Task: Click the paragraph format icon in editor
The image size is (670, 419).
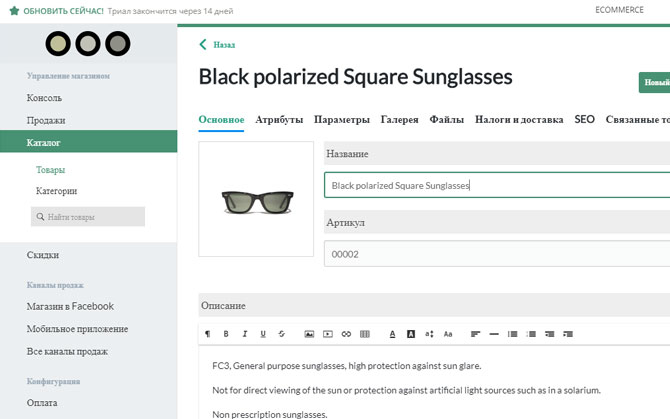Action: click(208, 333)
